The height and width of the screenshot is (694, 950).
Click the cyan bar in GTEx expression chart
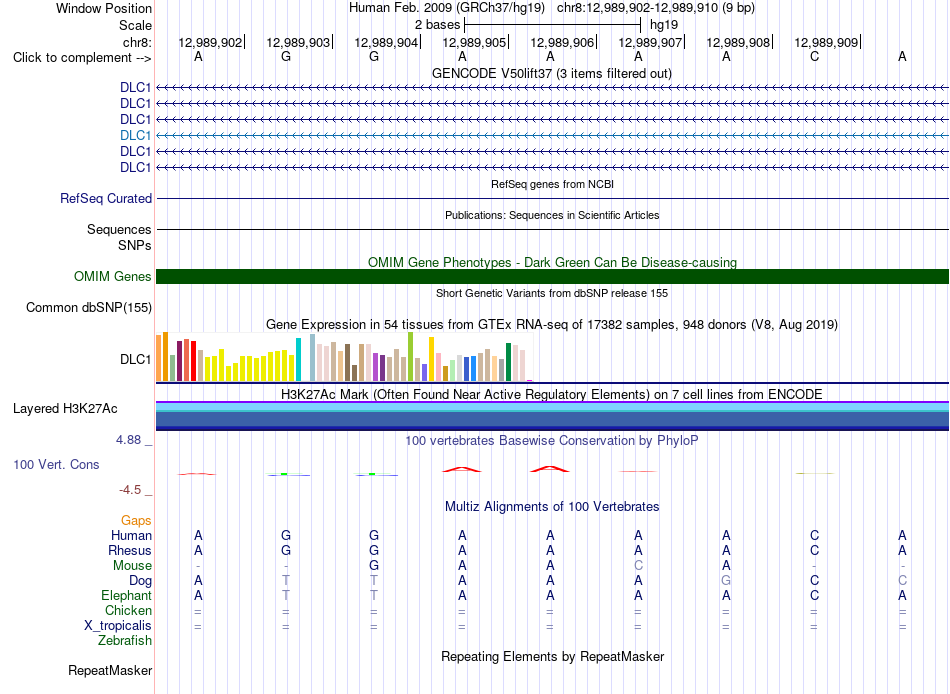click(x=298, y=359)
